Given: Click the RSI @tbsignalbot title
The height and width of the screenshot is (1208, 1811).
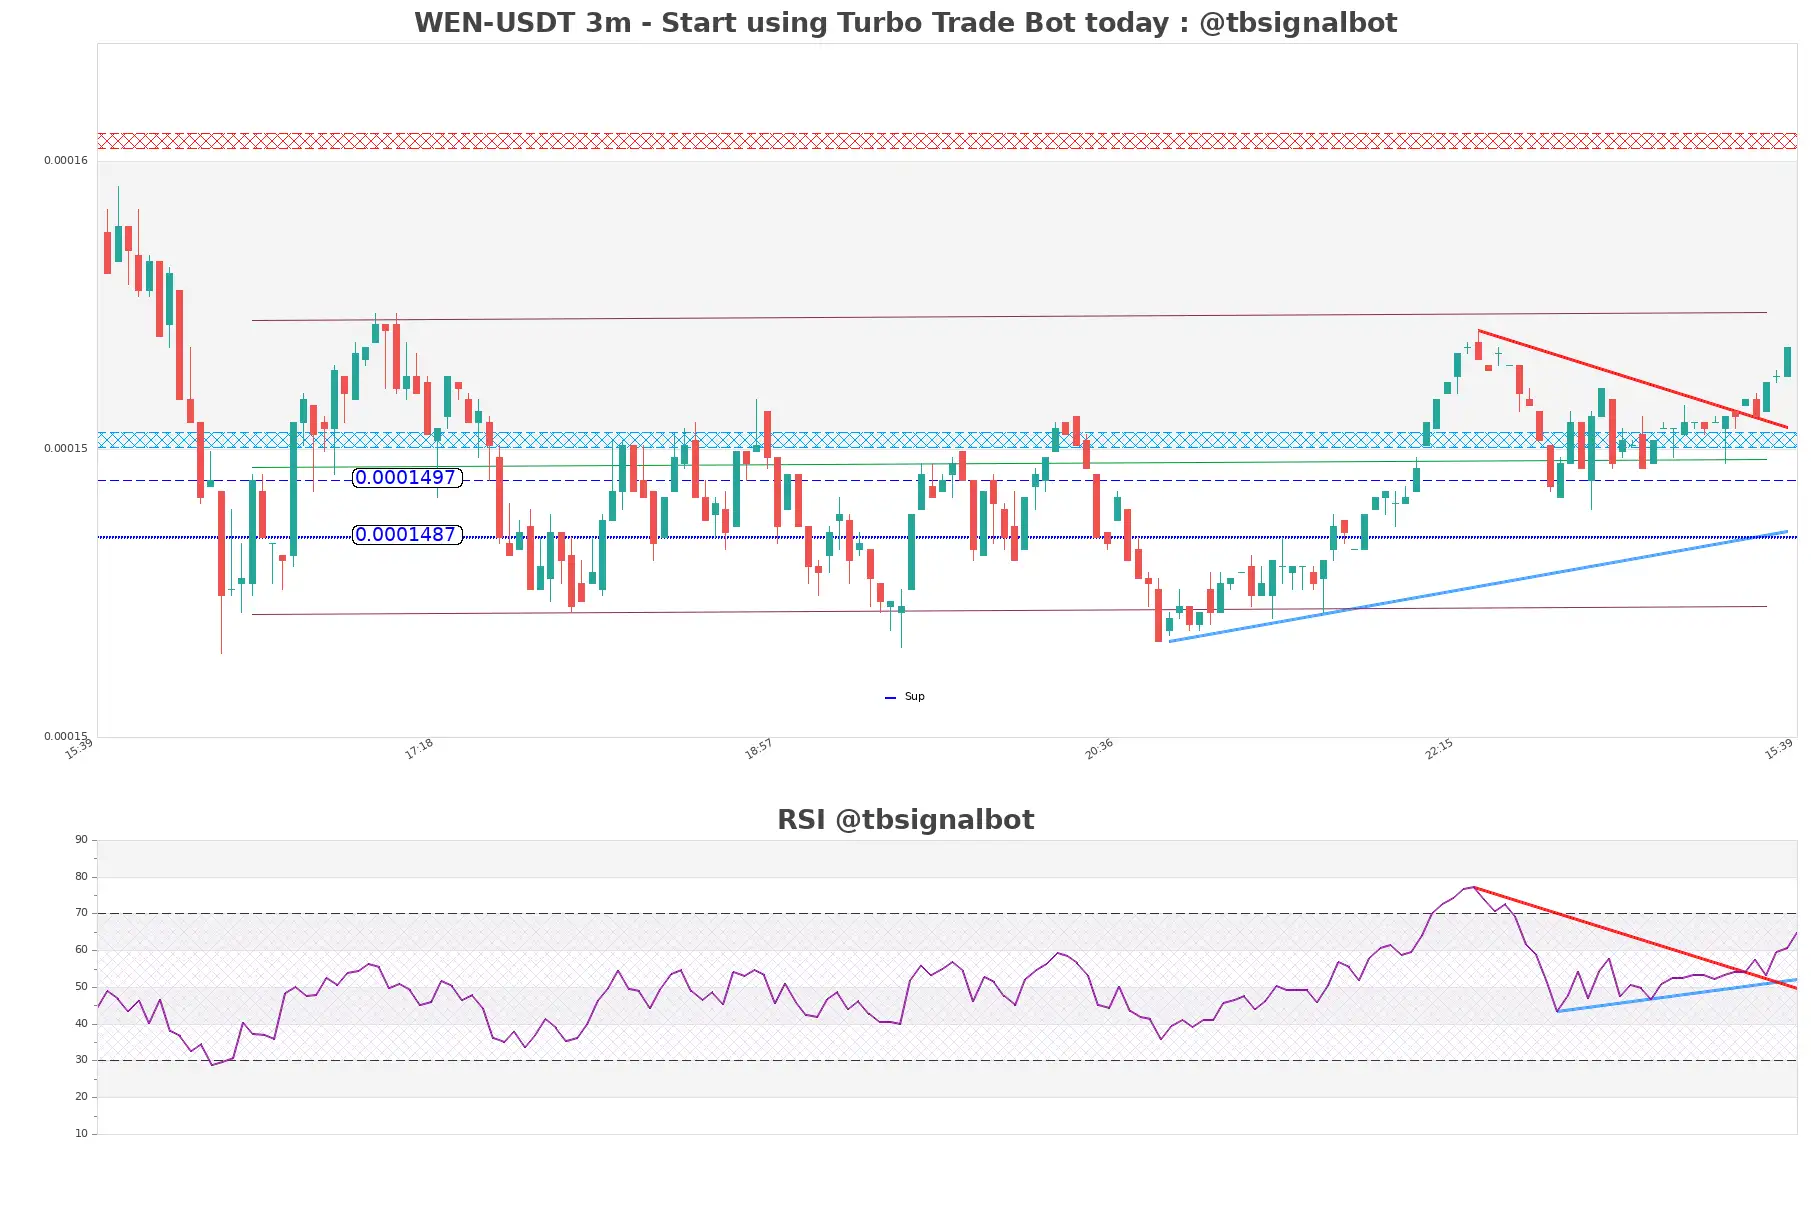Looking at the screenshot, I should click(905, 820).
